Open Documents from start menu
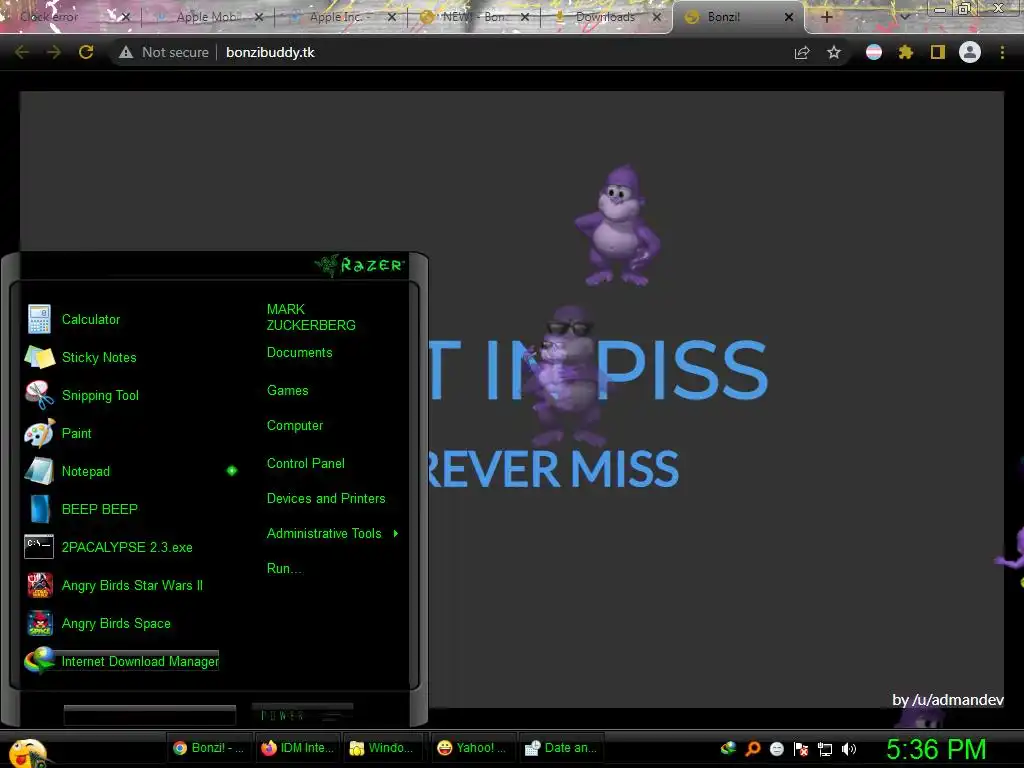The image size is (1024, 768). [300, 353]
